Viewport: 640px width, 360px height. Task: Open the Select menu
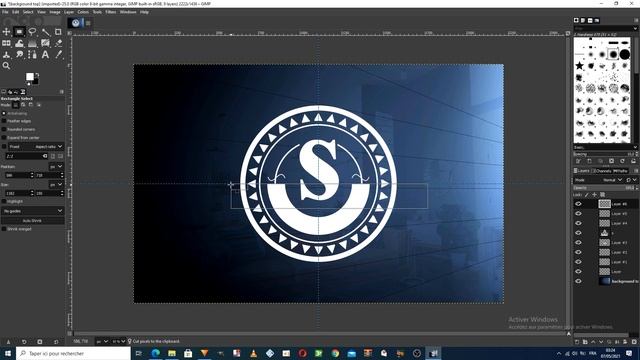pyautogui.click(x=28, y=12)
